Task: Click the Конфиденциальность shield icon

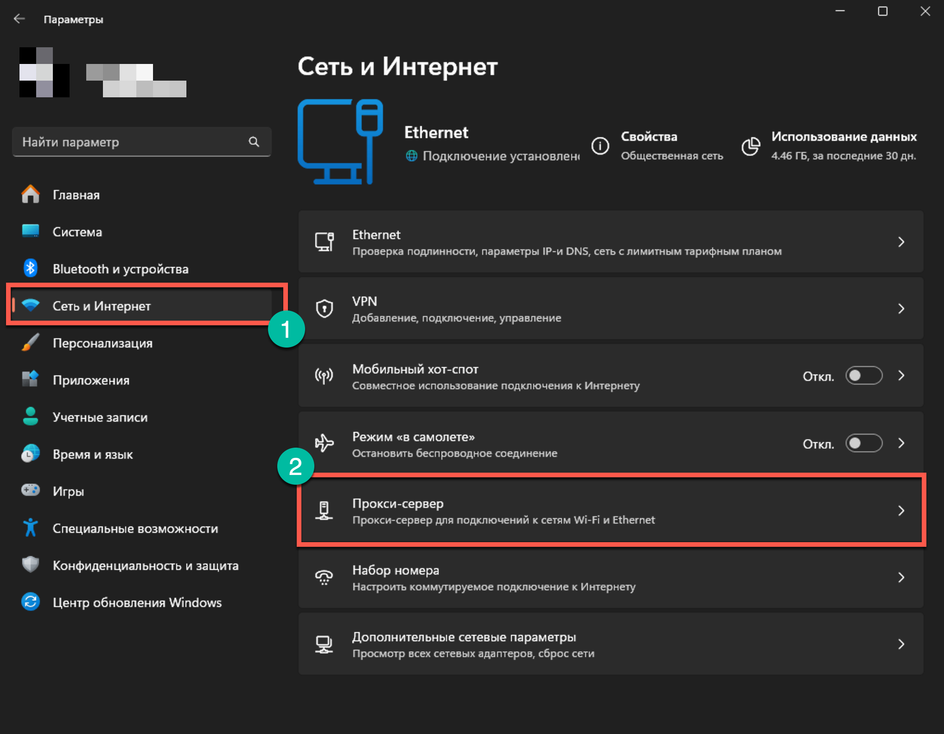Action: click(31, 564)
